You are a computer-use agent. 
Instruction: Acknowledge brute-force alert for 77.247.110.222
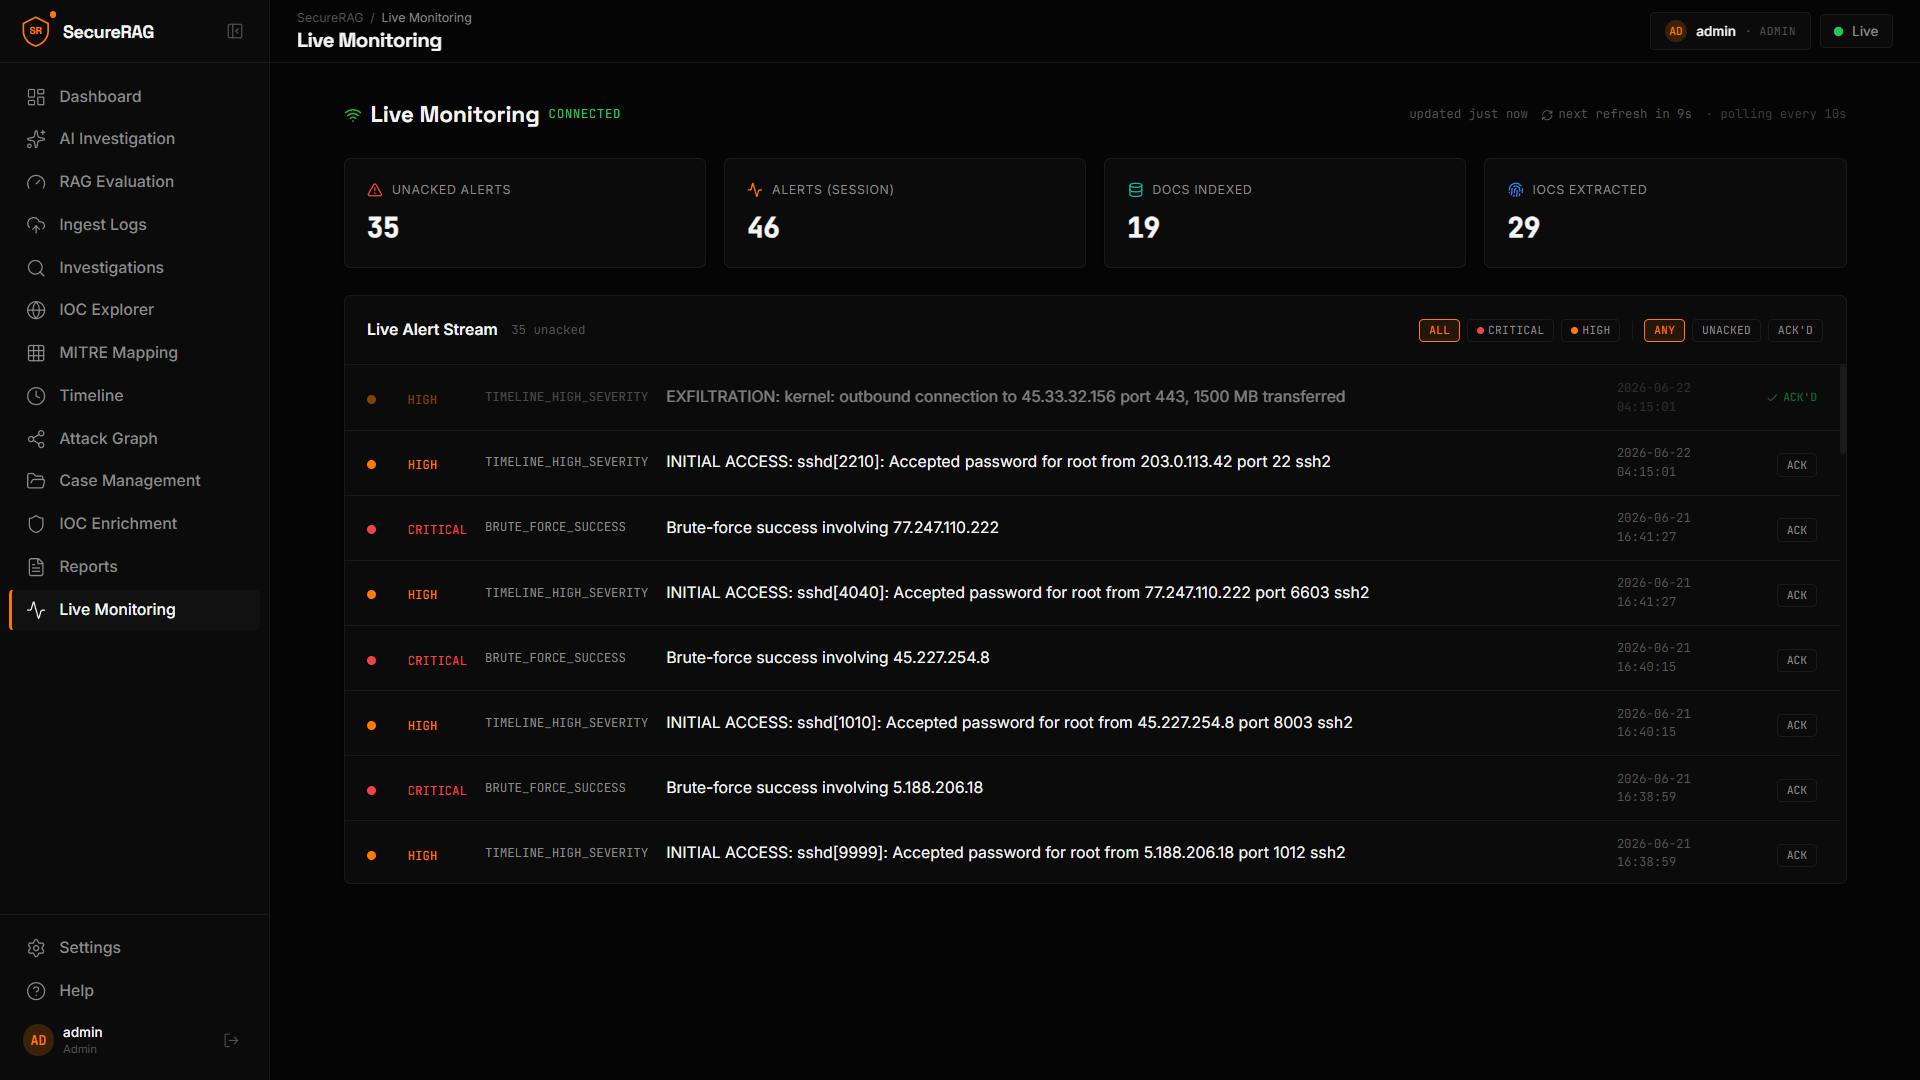click(1797, 530)
